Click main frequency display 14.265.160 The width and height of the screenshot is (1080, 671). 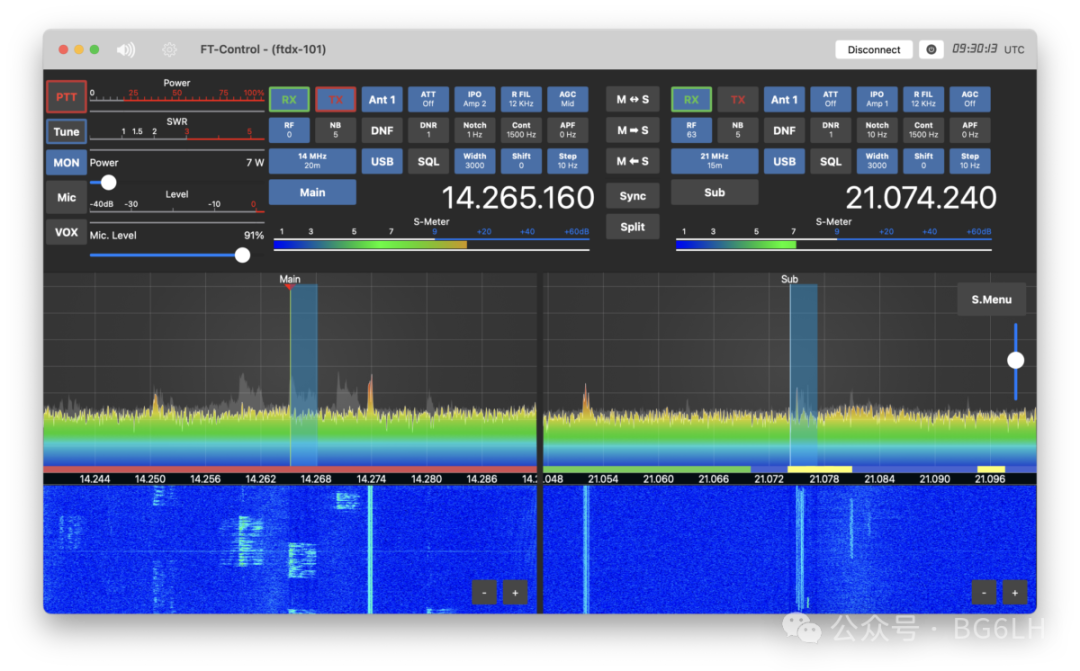tap(517, 198)
